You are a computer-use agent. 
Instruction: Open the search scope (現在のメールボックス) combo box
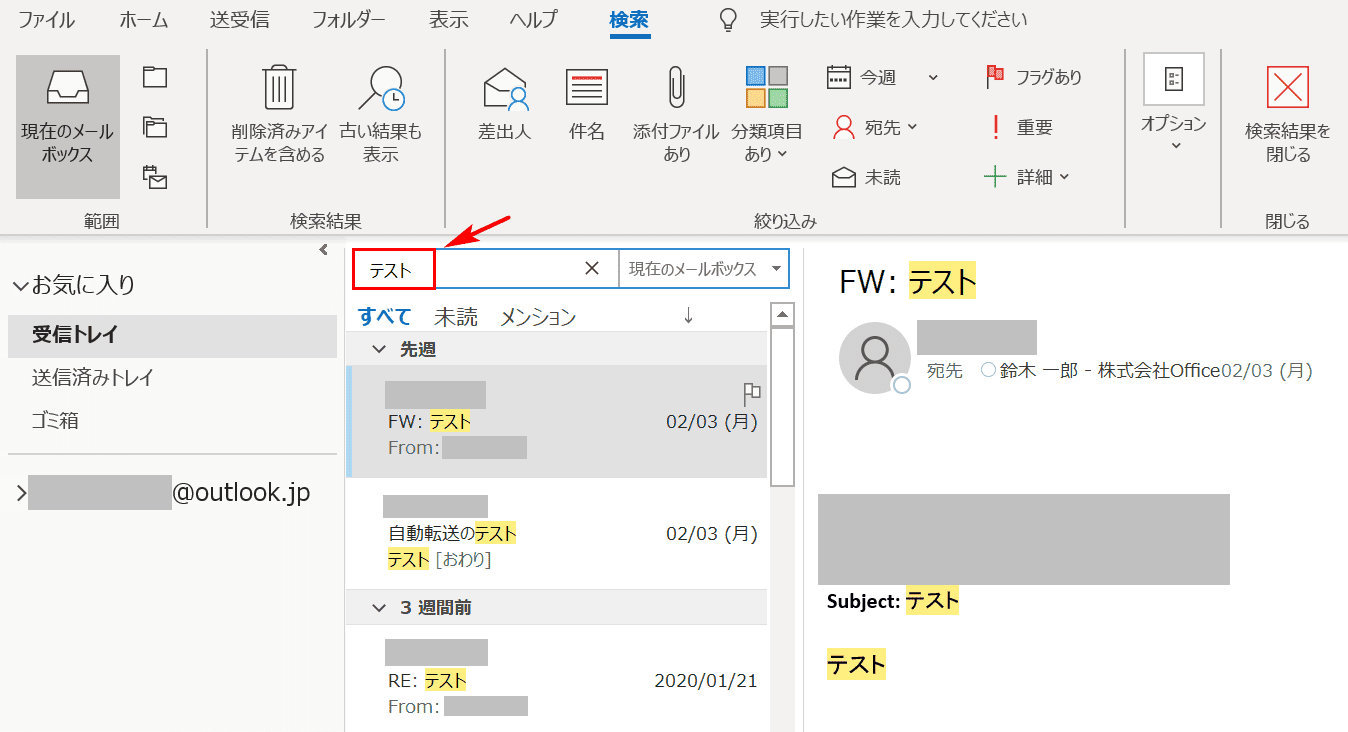point(704,269)
